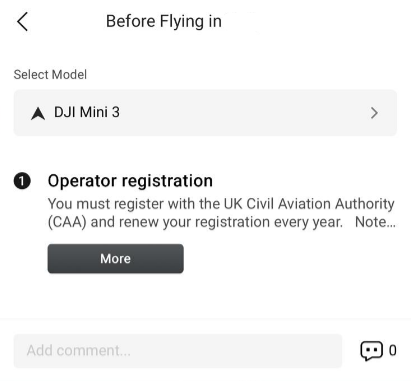
Task: Select the DJI Mini 3 model name text
Action: (x=87, y=112)
